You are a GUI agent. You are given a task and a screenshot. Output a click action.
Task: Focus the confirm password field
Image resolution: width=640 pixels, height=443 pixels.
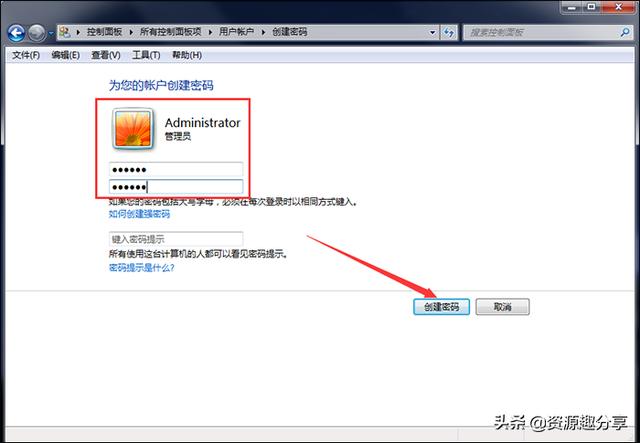176,187
